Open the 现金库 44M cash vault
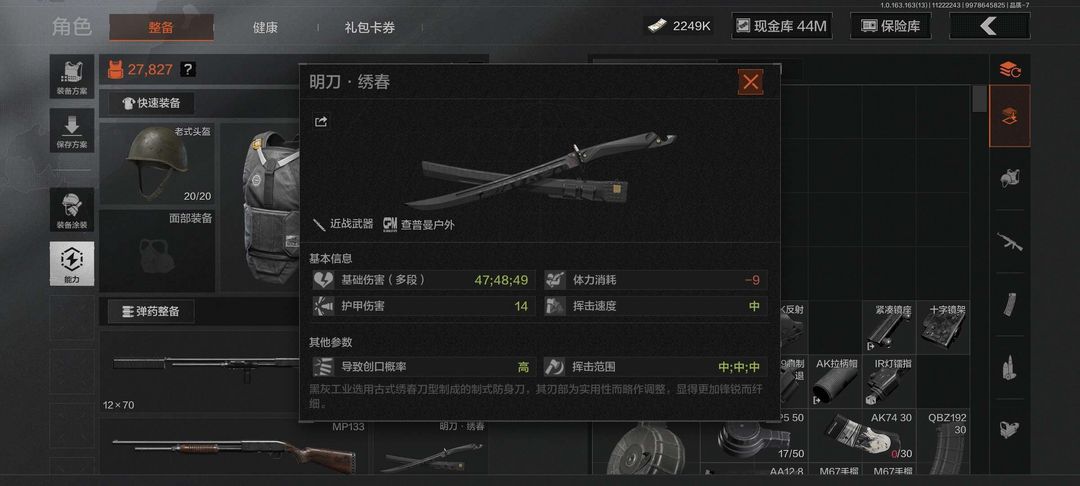 coord(782,26)
